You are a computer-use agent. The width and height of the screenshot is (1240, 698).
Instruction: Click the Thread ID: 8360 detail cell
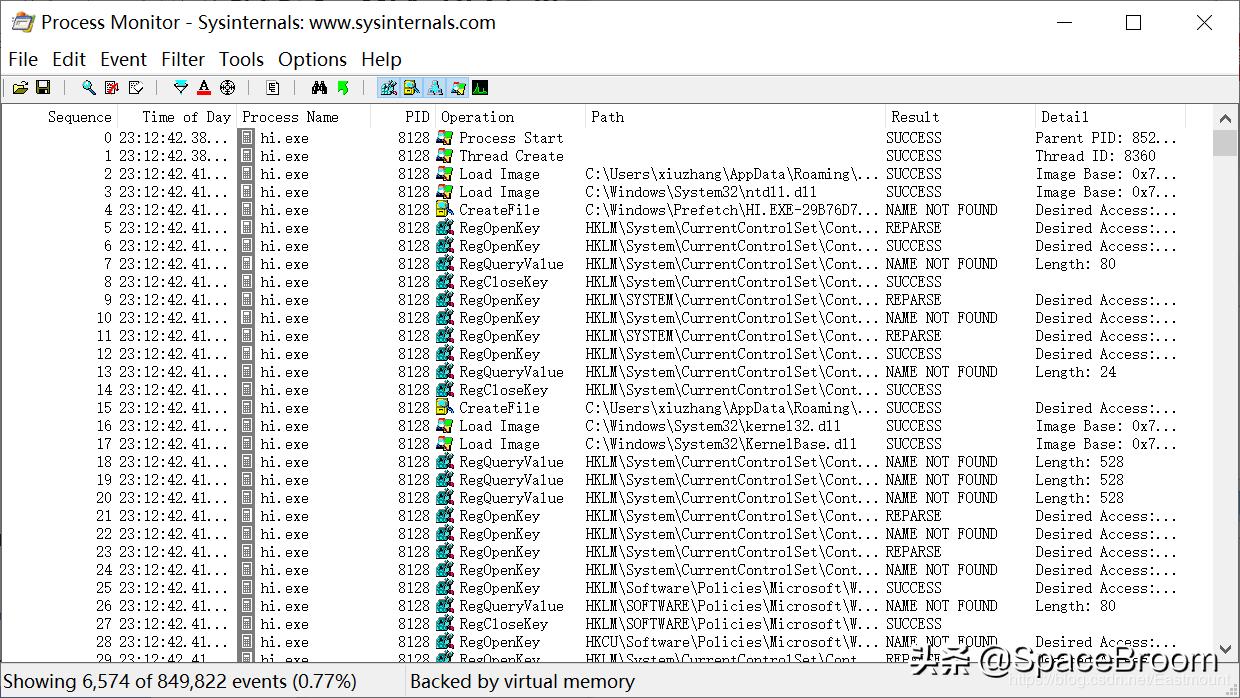1095,156
